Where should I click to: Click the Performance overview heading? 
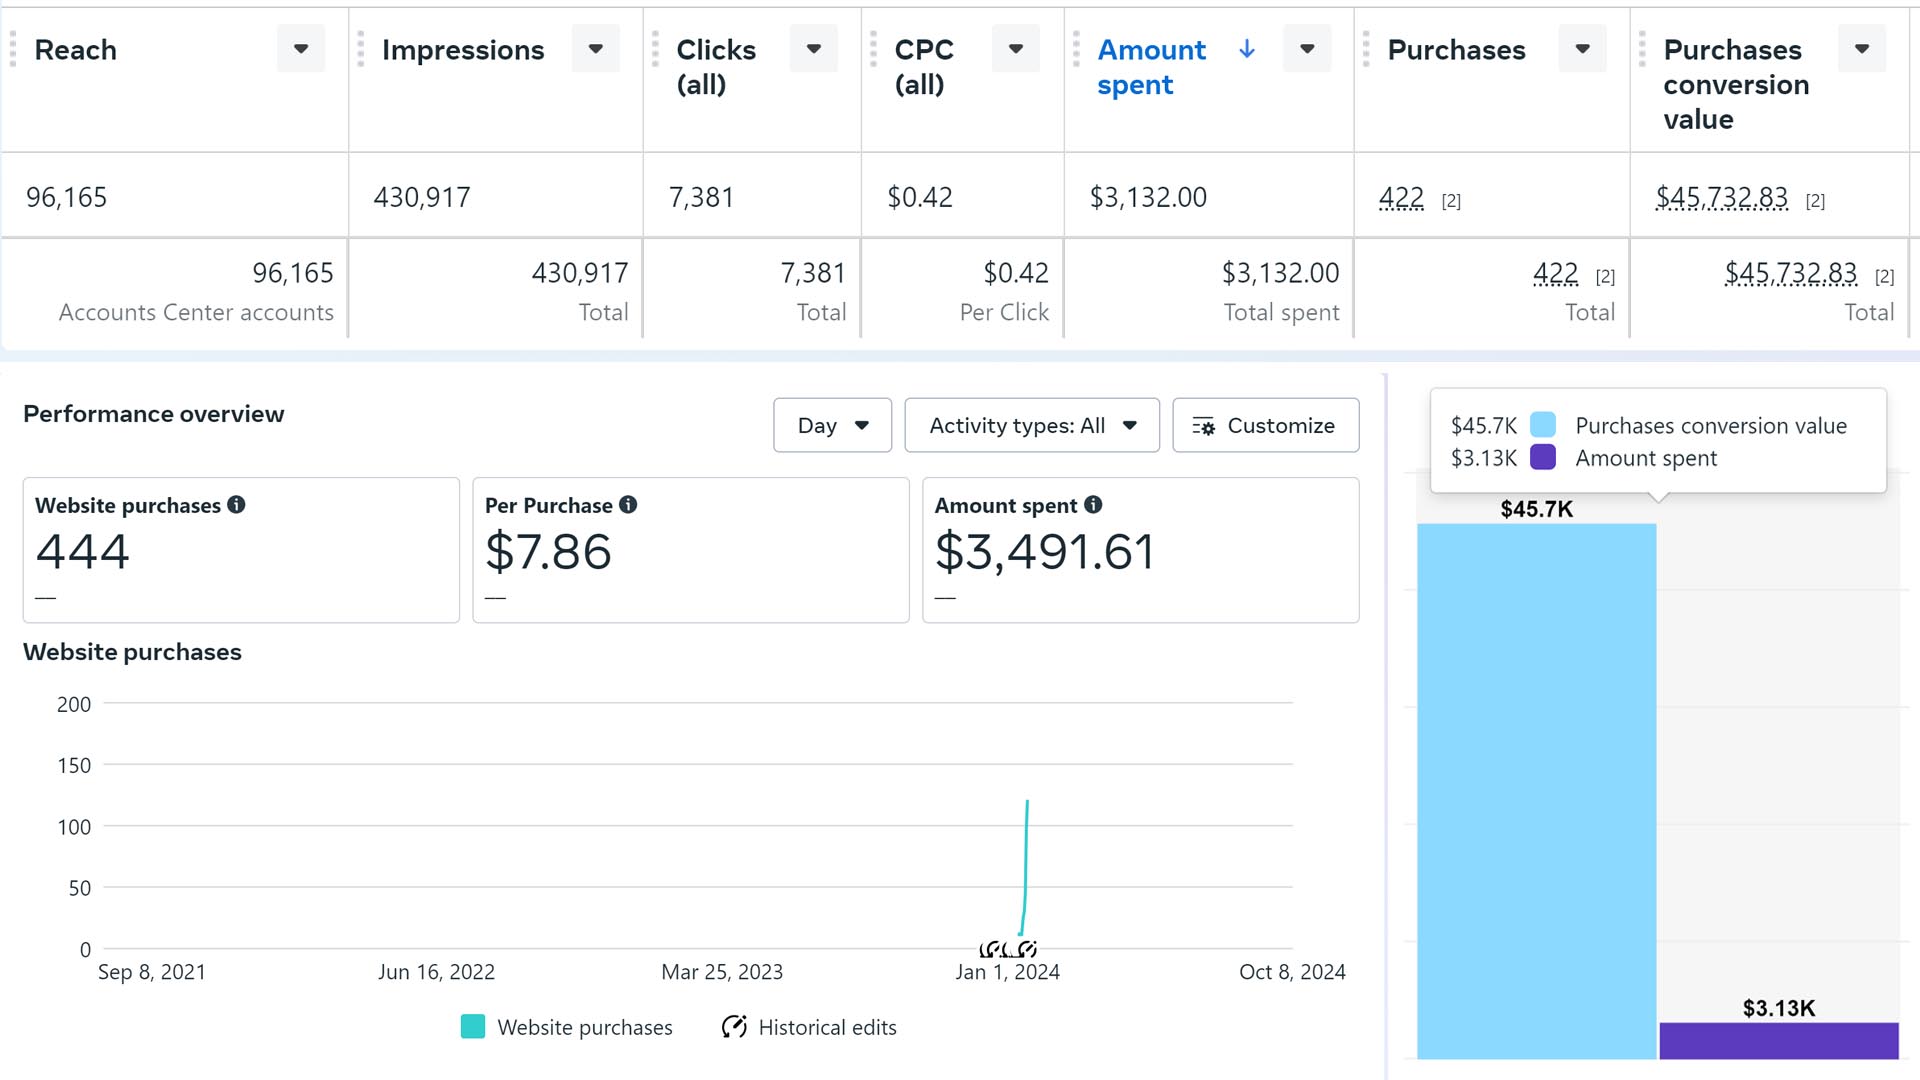click(x=153, y=414)
